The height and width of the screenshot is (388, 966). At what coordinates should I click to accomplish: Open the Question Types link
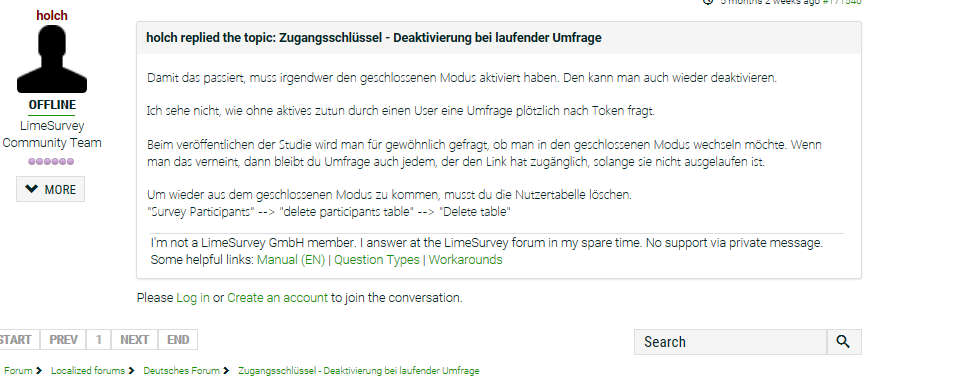376,260
